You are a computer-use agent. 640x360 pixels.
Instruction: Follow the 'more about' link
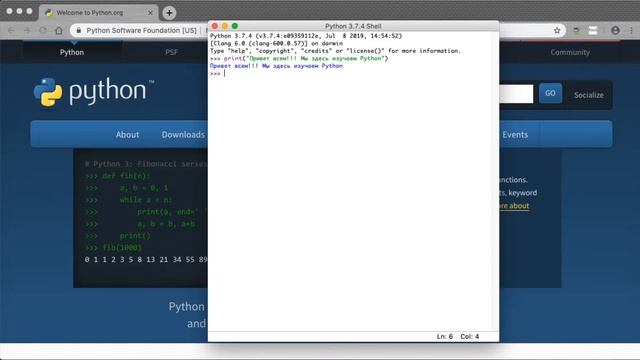[513, 206]
